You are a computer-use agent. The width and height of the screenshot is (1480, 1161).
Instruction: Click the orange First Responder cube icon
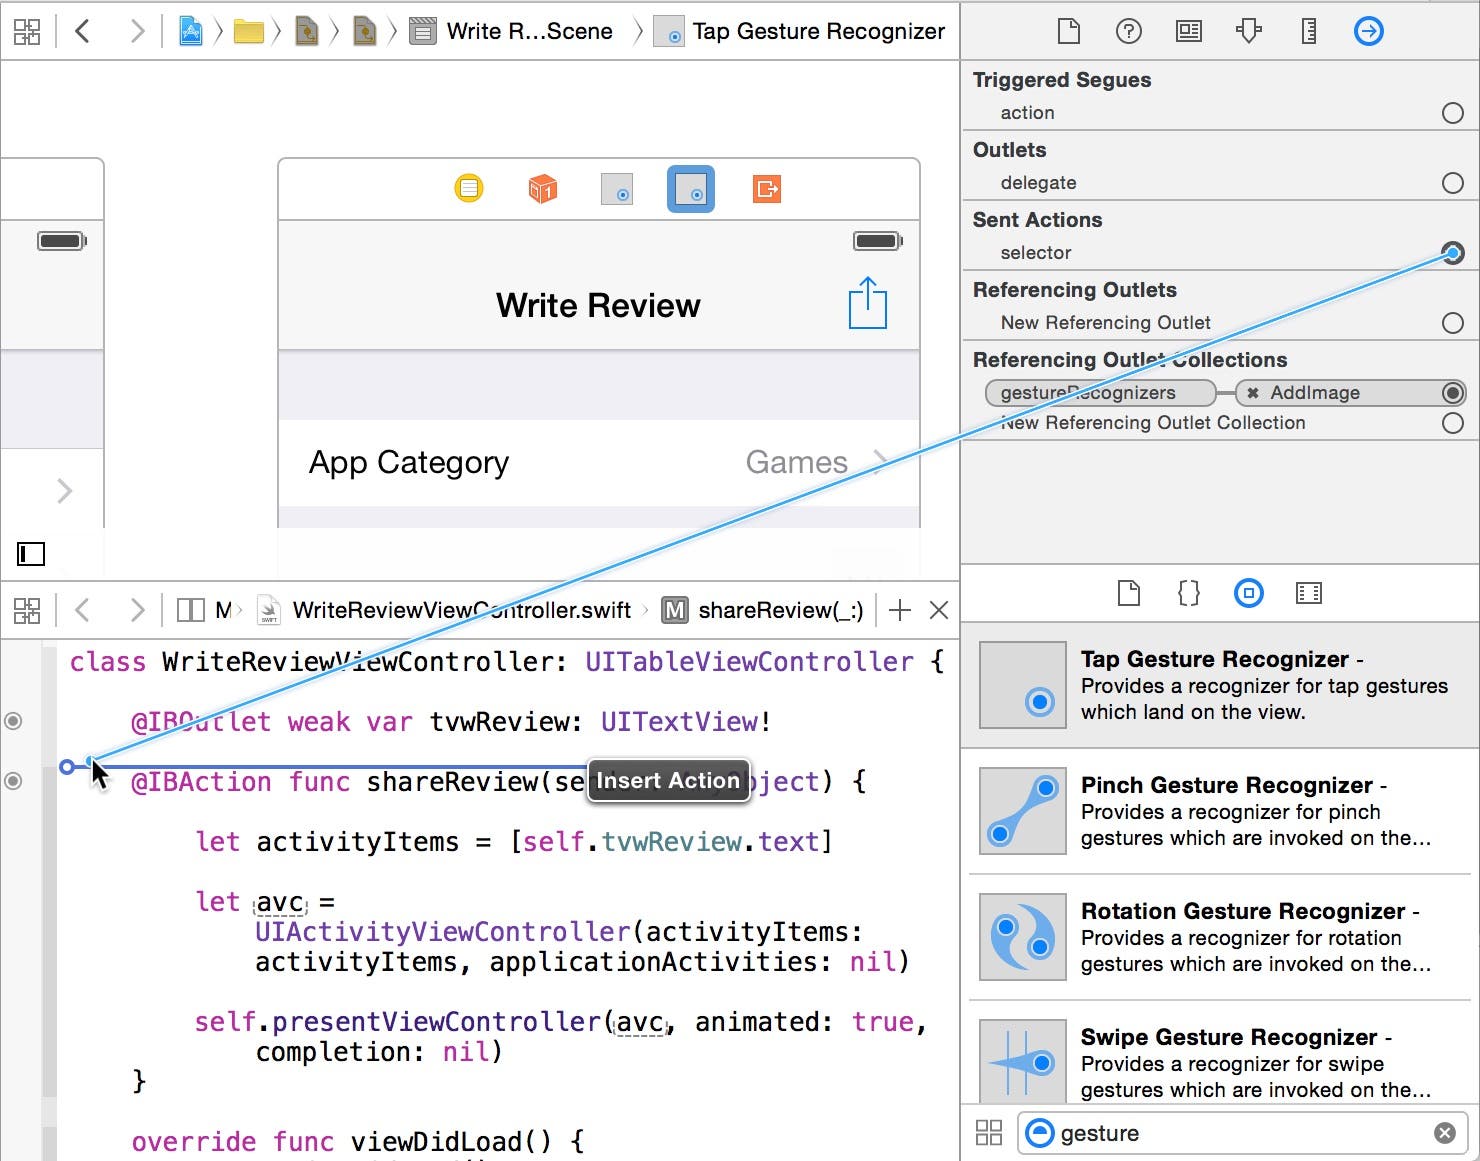542,188
